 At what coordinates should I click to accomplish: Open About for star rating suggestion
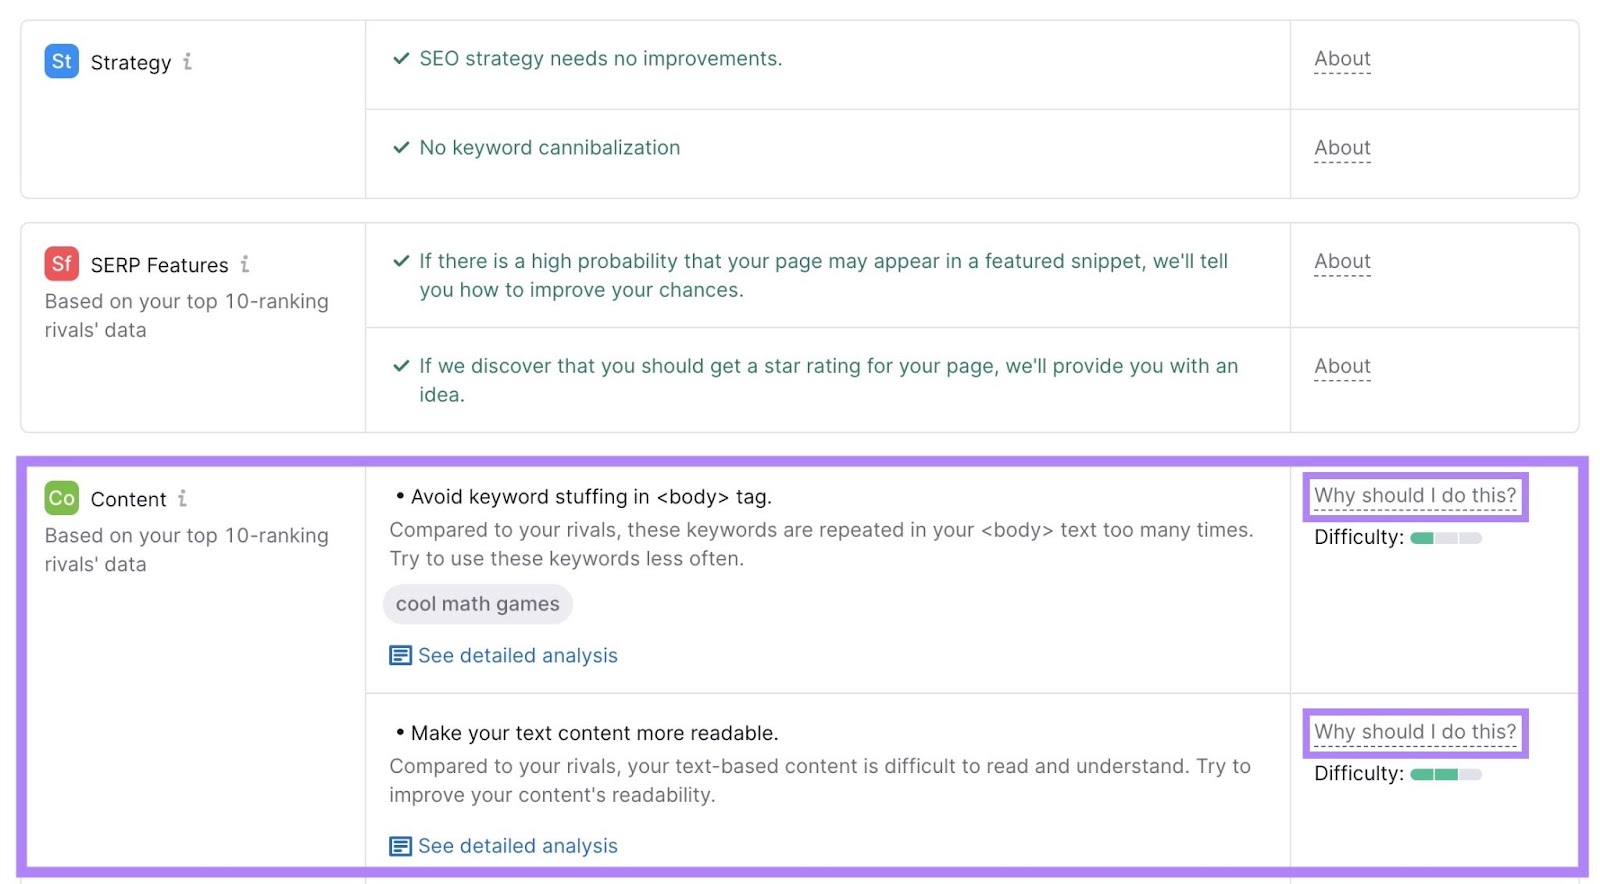[1341, 366]
